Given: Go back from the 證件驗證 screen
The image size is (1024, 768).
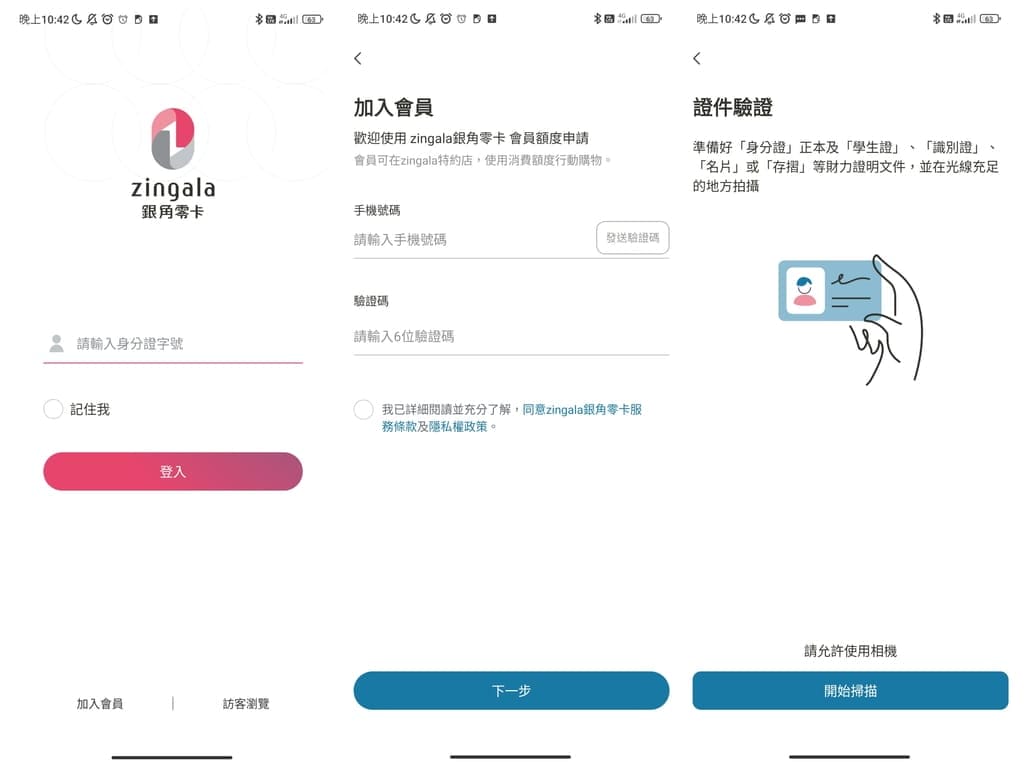Looking at the screenshot, I should [697, 58].
